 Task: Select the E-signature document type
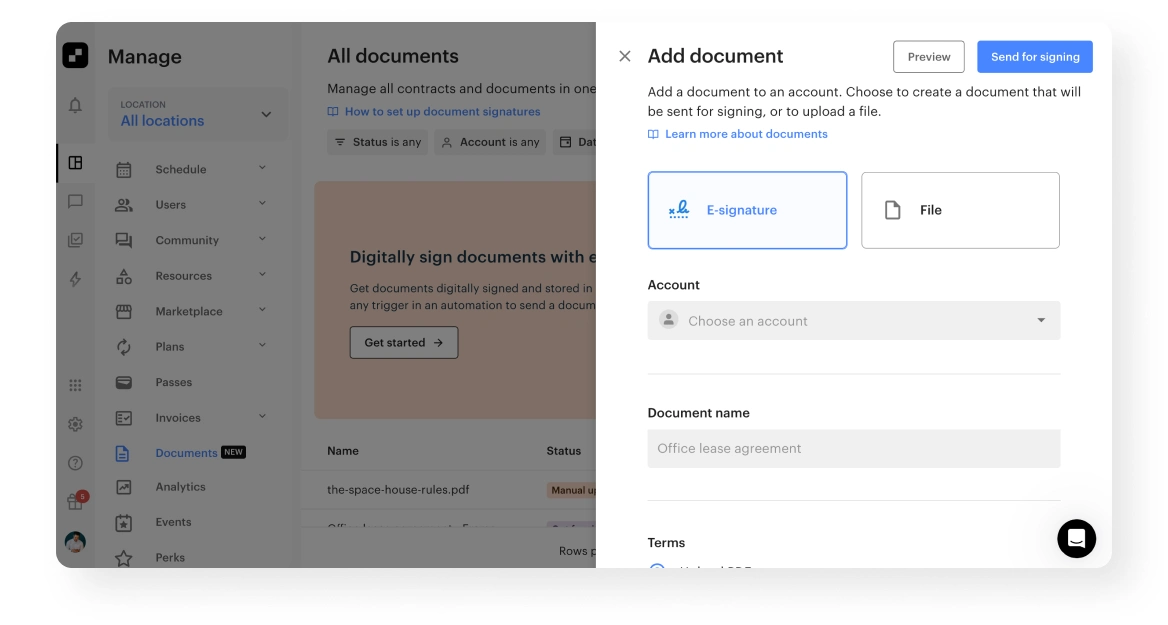point(747,210)
